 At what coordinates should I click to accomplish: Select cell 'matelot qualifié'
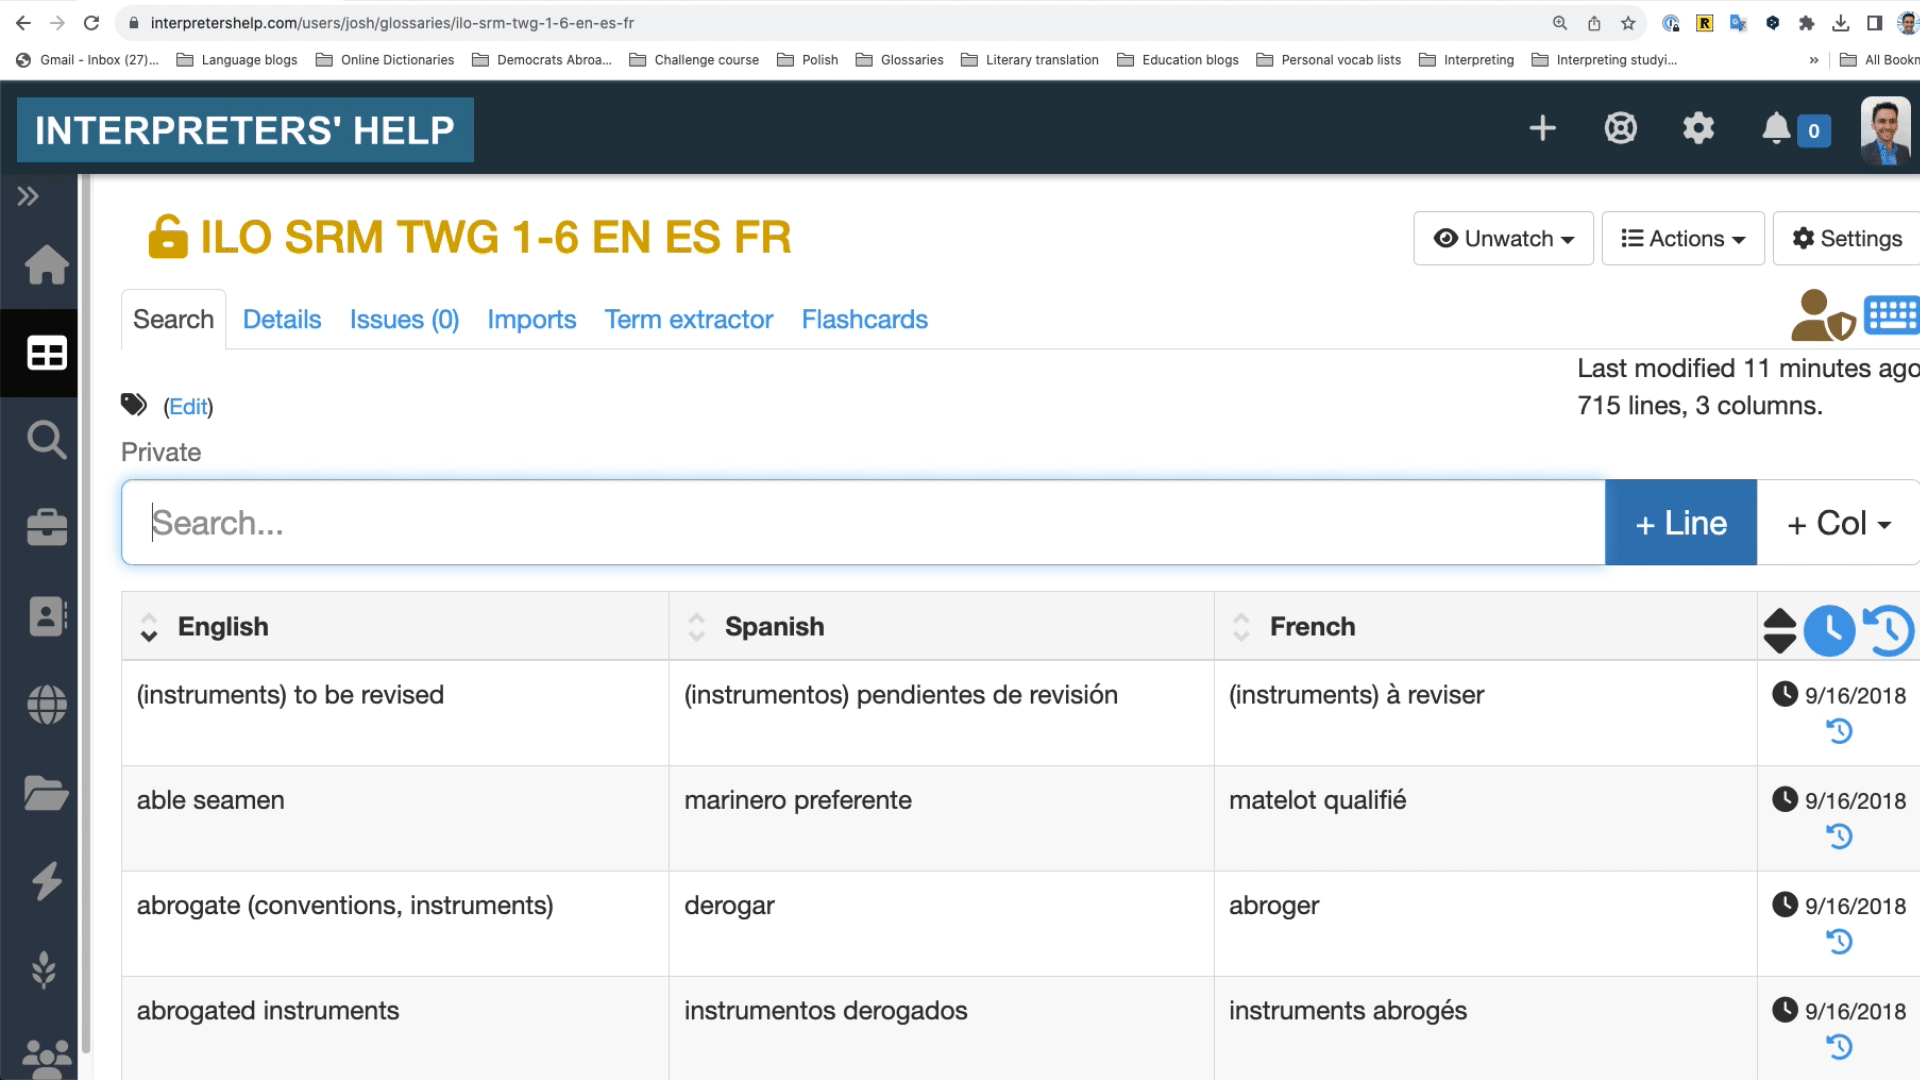pyautogui.click(x=1485, y=818)
